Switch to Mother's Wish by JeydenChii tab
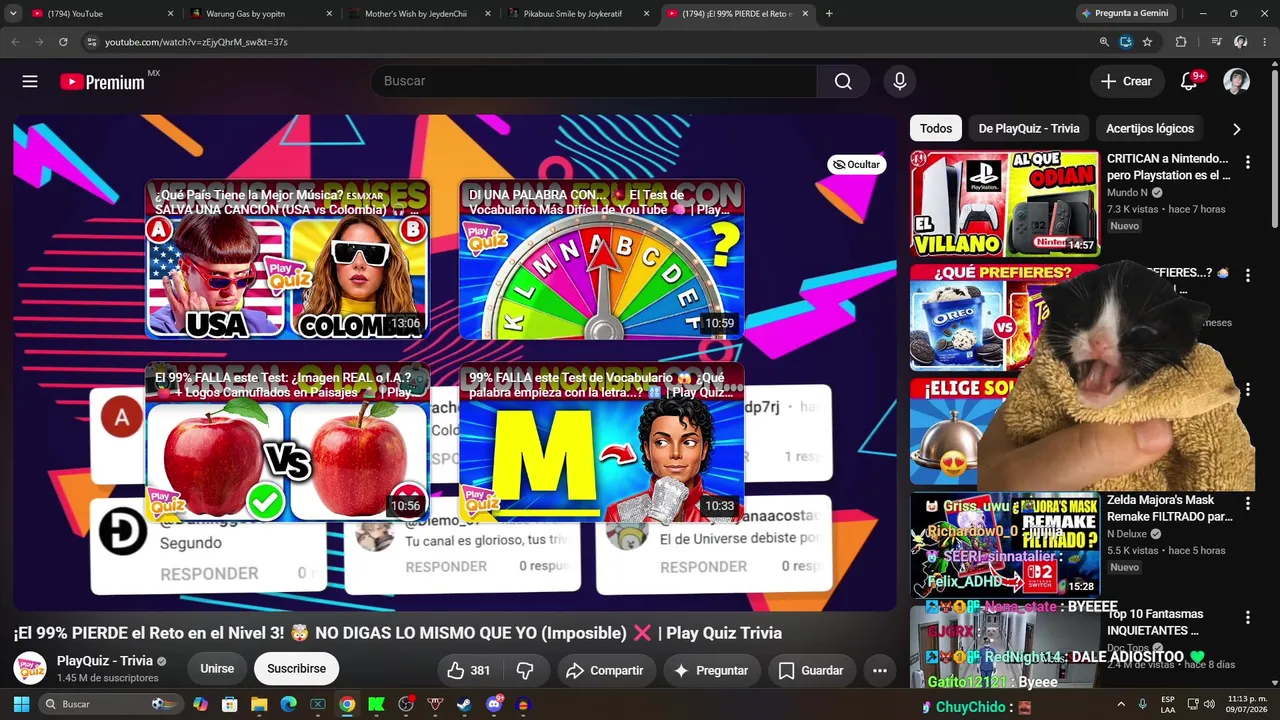 (x=421, y=14)
